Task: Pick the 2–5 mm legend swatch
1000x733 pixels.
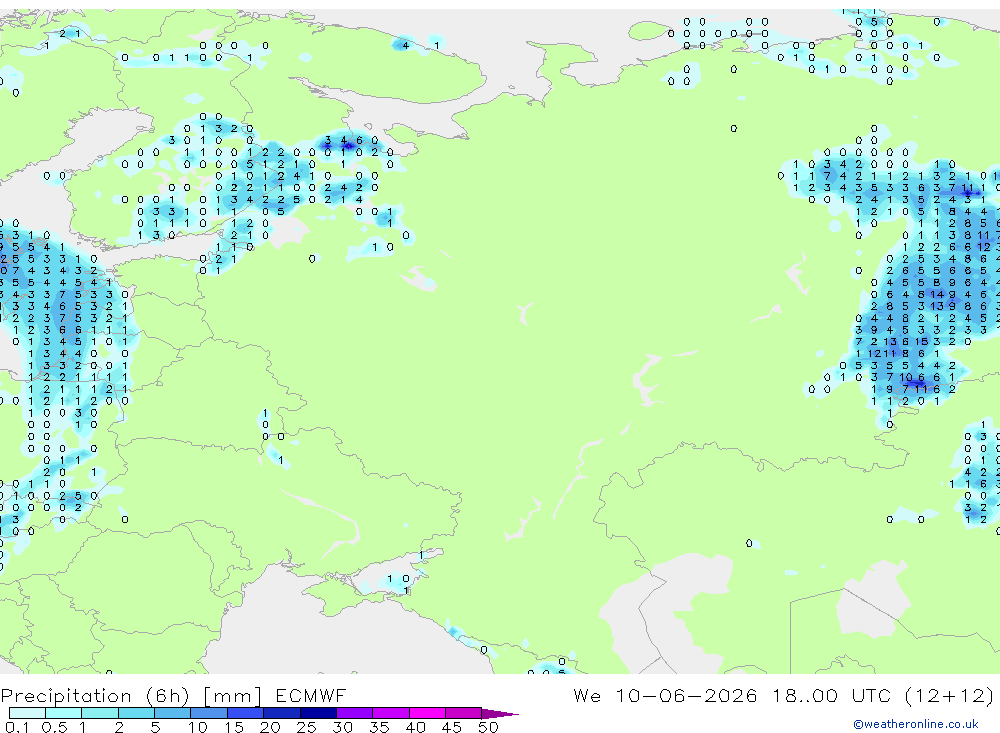Action: click(136, 713)
